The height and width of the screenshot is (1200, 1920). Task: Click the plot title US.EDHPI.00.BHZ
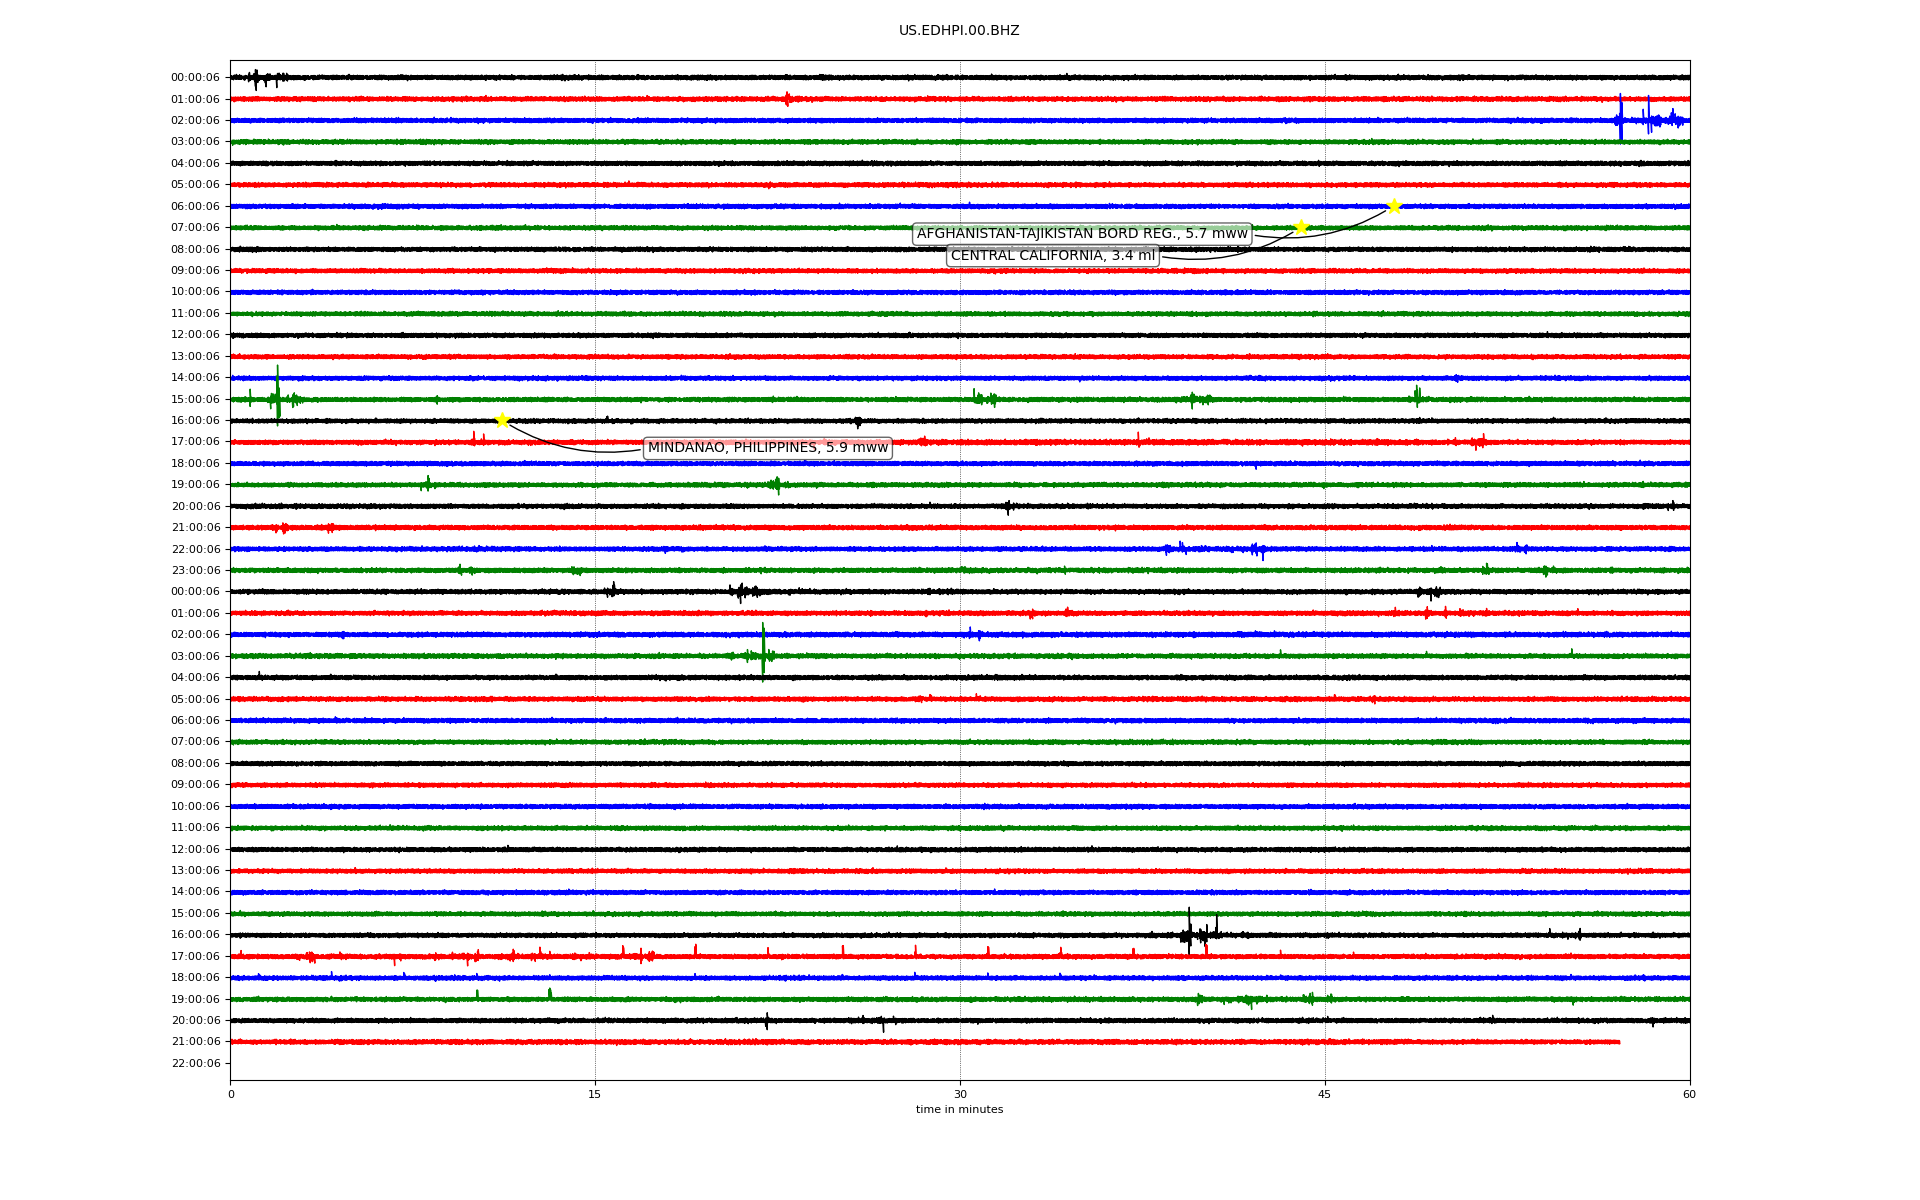pyautogui.click(x=959, y=31)
